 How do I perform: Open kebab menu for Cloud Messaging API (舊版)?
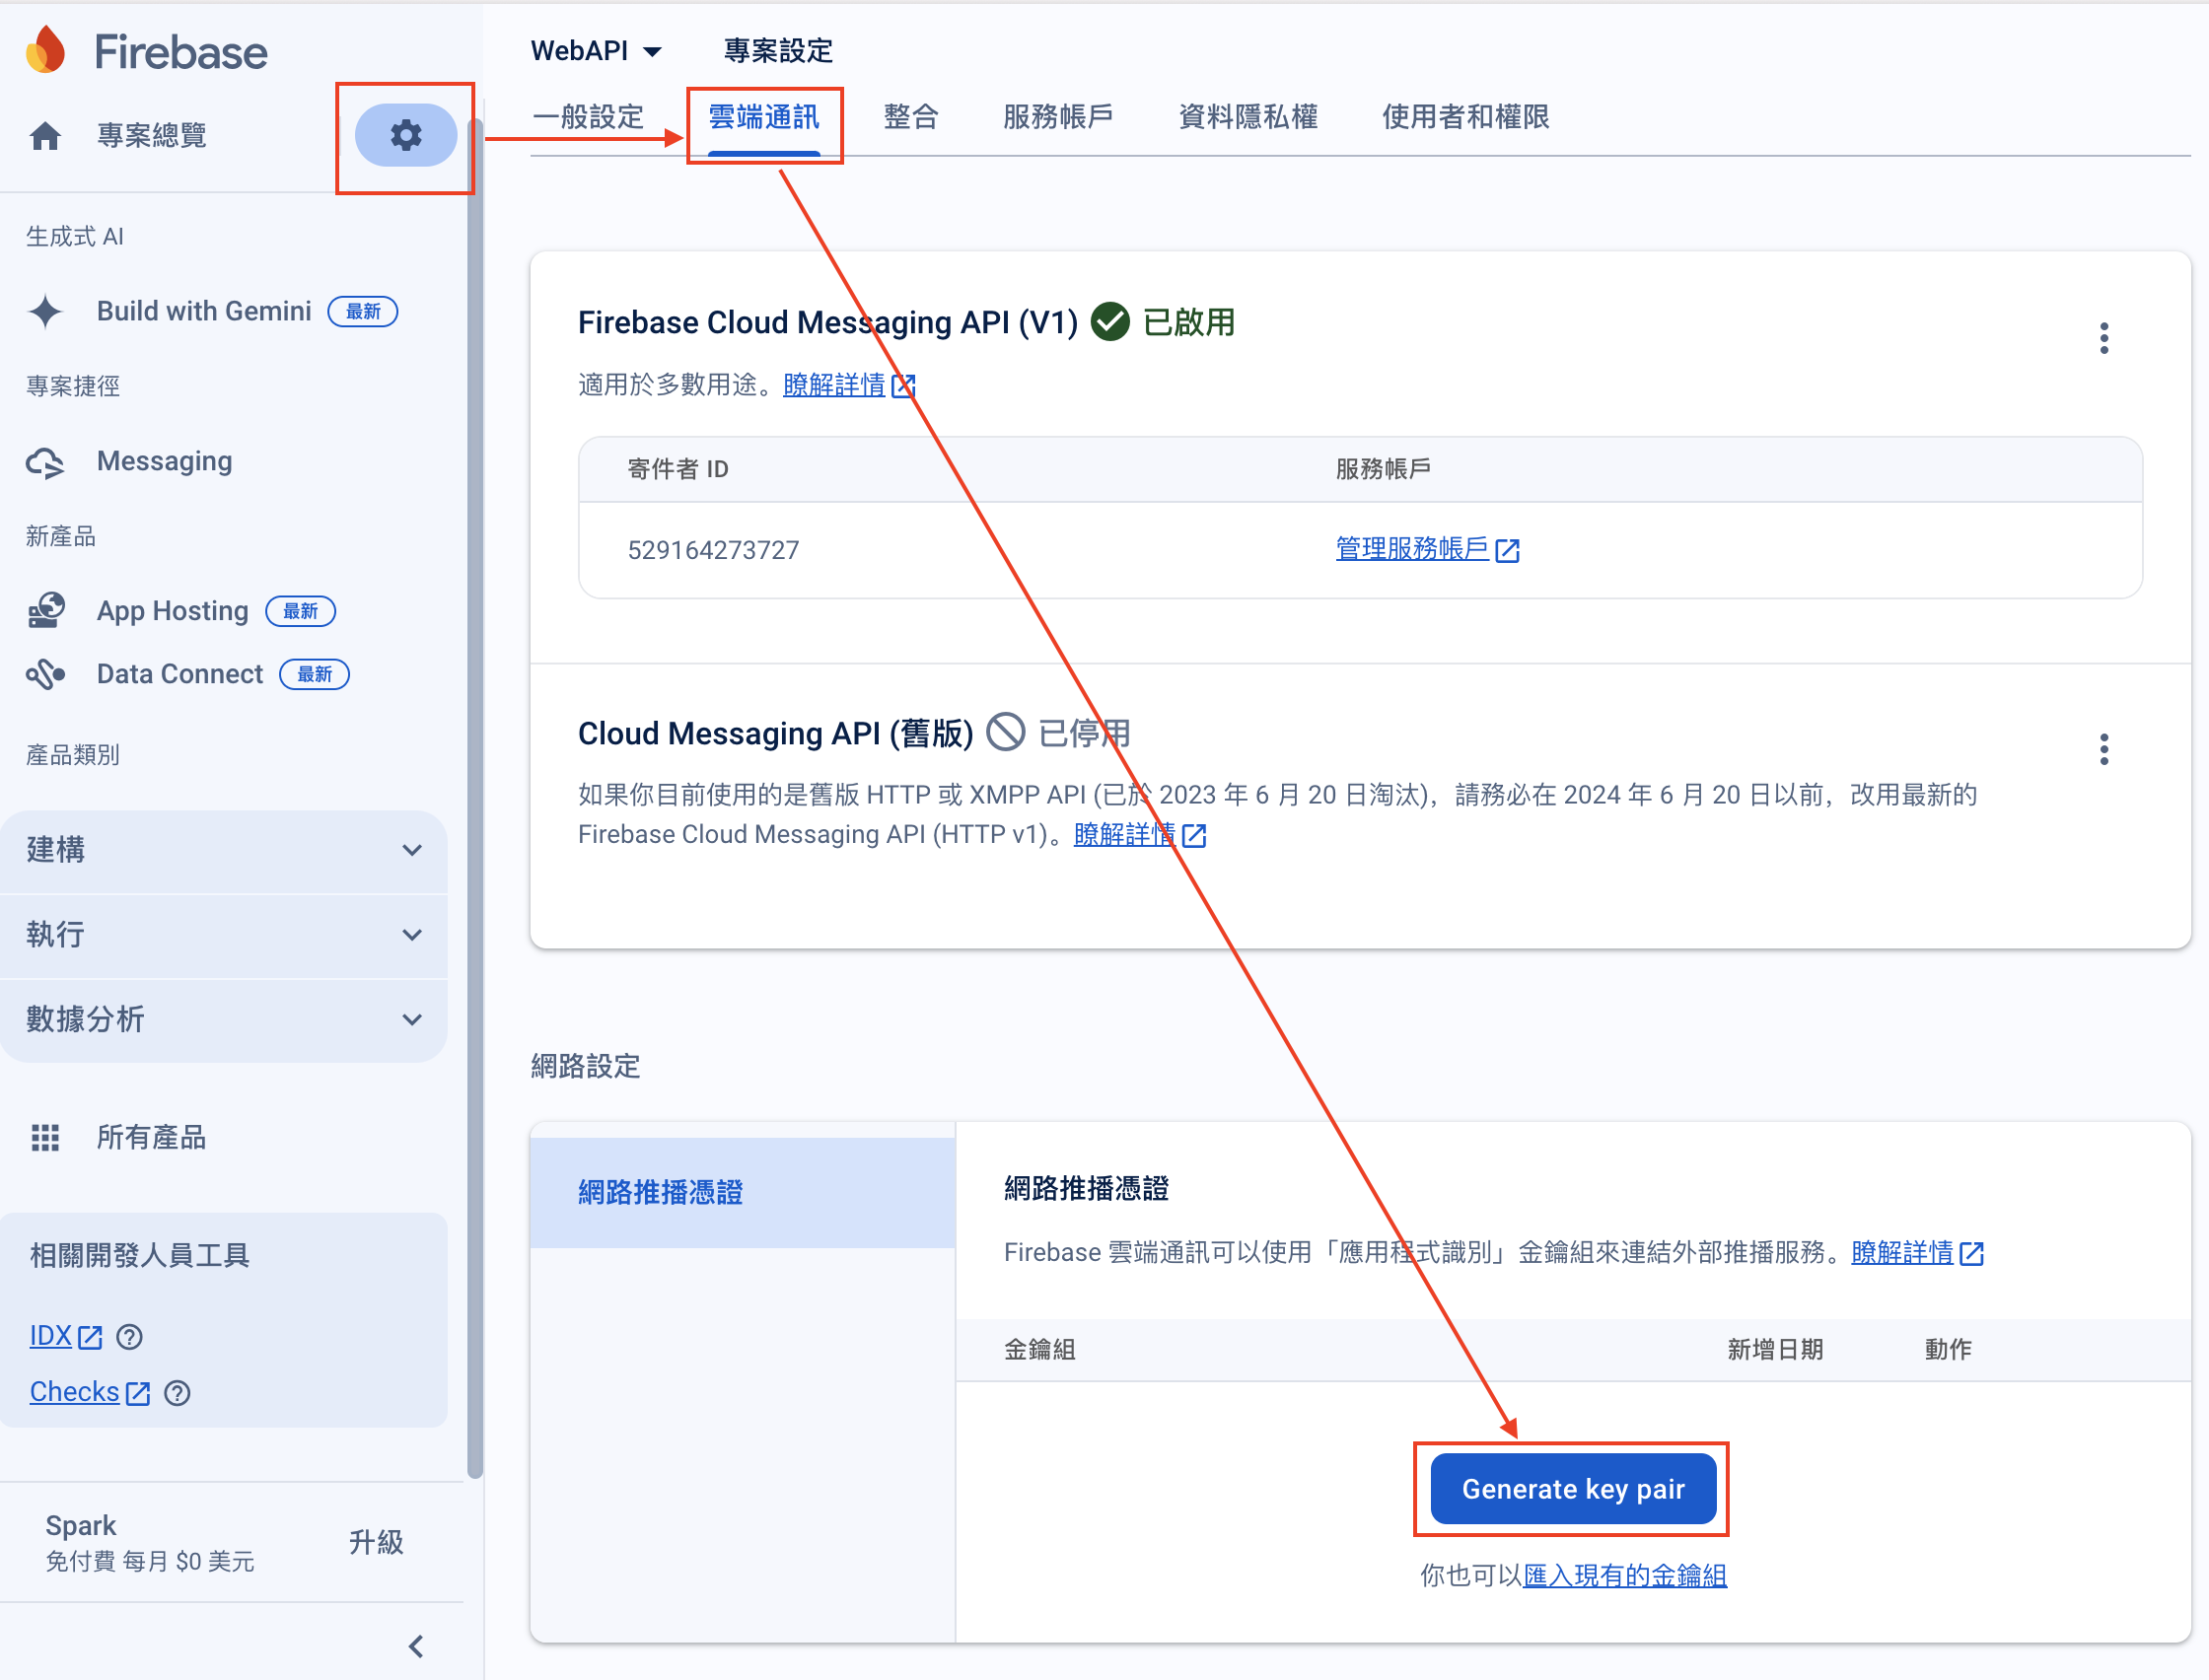coord(2104,749)
